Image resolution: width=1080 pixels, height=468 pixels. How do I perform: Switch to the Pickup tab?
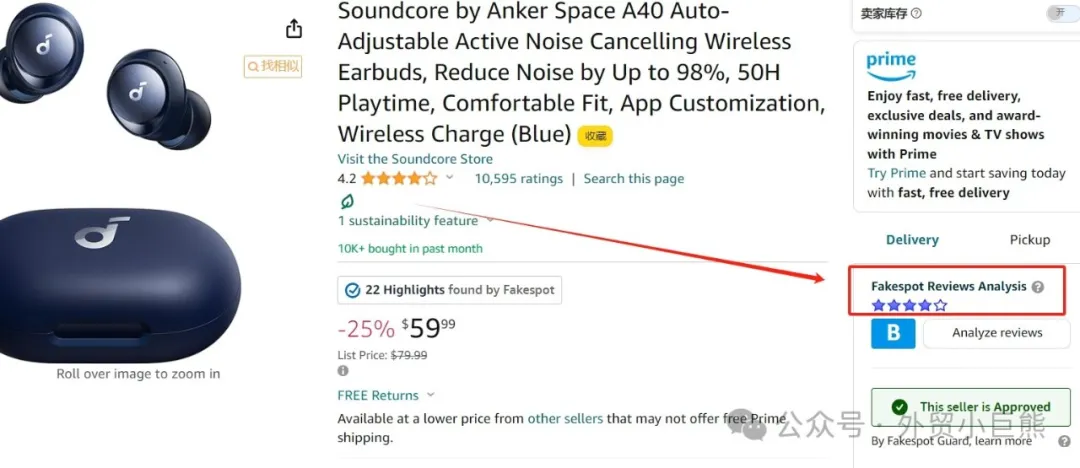pos(1029,240)
